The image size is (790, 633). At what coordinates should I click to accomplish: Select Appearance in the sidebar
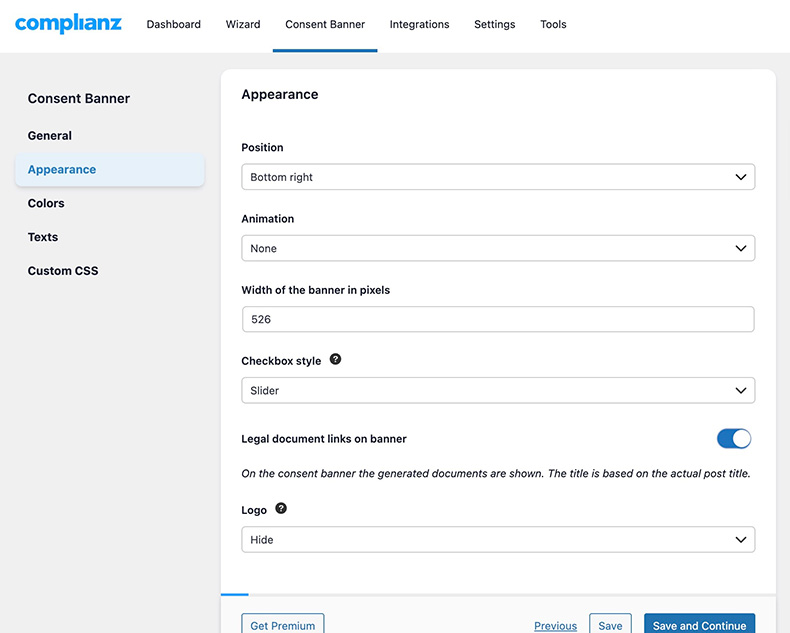pyautogui.click(x=110, y=169)
